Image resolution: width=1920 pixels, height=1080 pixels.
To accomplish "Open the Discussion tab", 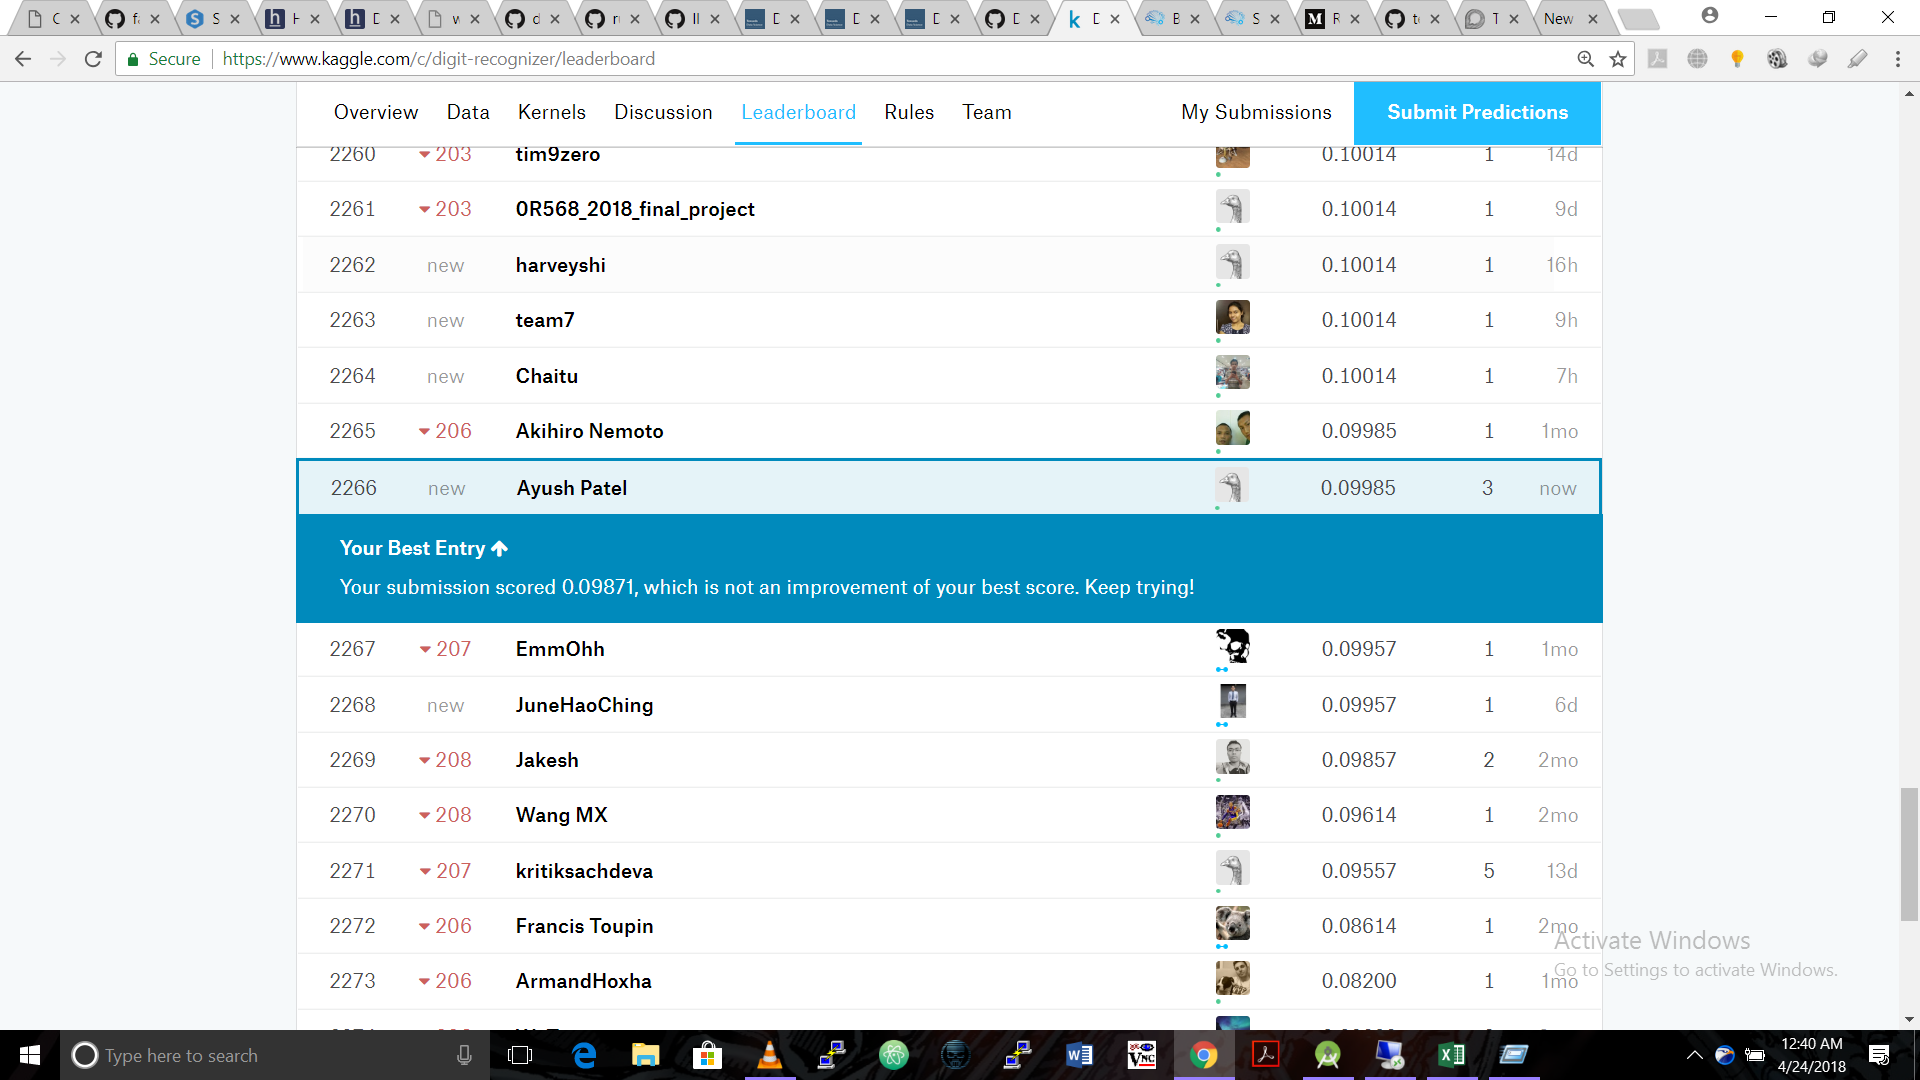I will (663, 112).
